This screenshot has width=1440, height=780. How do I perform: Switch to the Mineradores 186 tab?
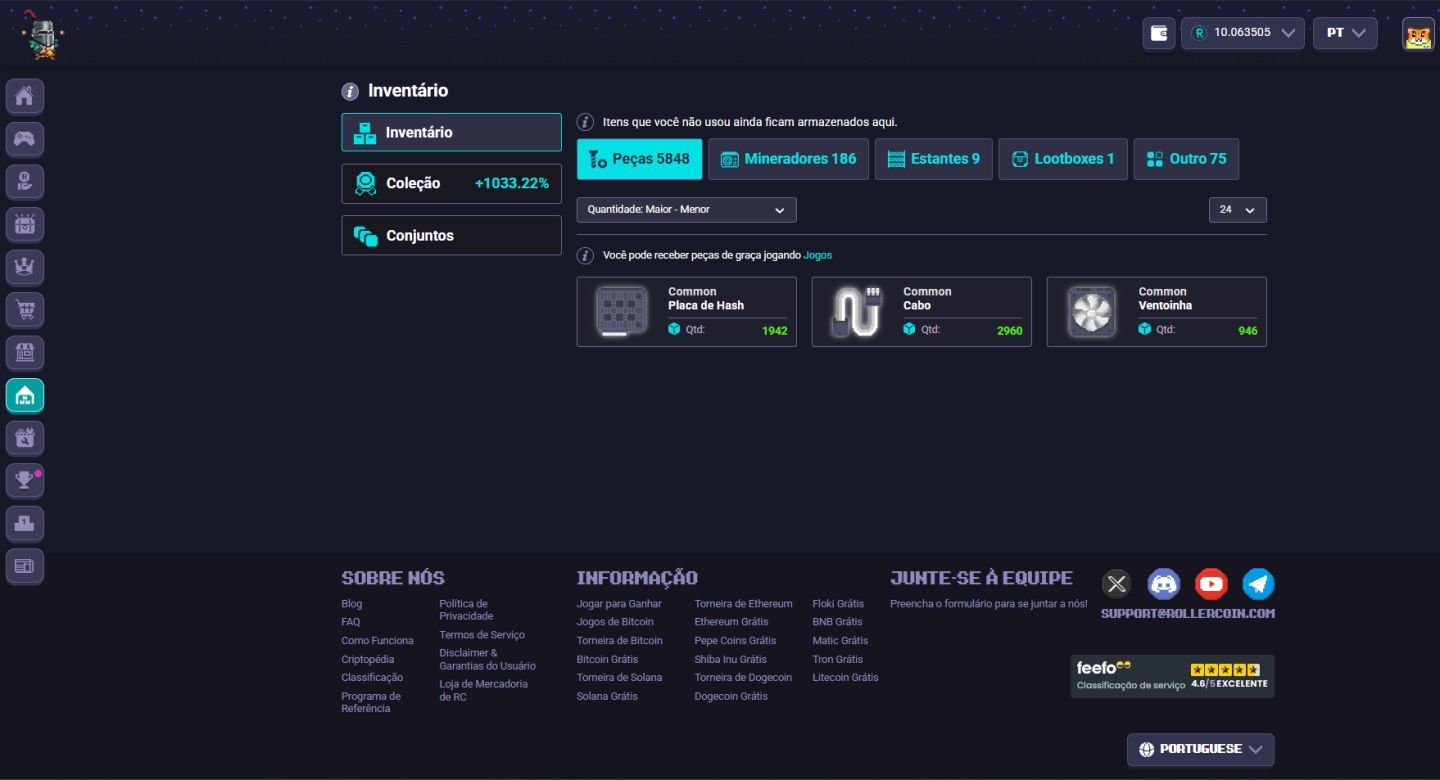point(789,159)
